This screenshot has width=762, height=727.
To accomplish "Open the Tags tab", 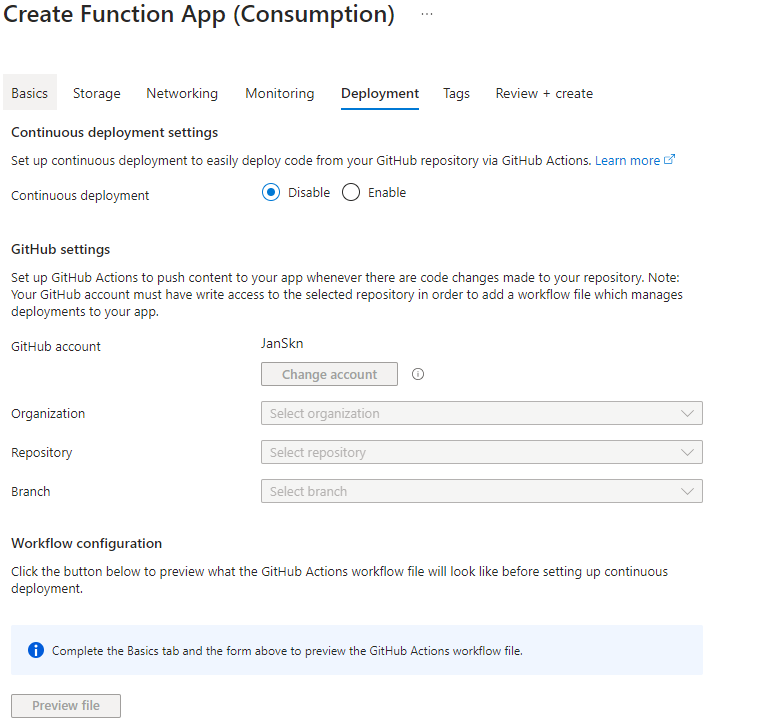I will (x=457, y=93).
